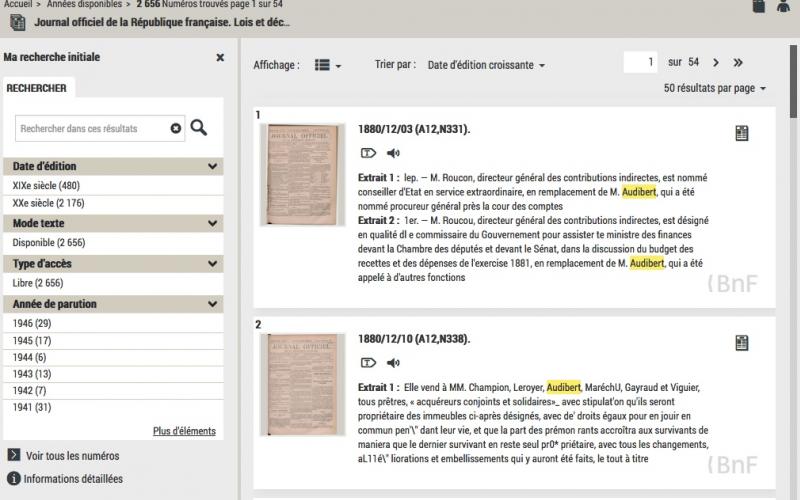Click the Accueil breadcrumb link
The image size is (800, 500).
[18, 4]
